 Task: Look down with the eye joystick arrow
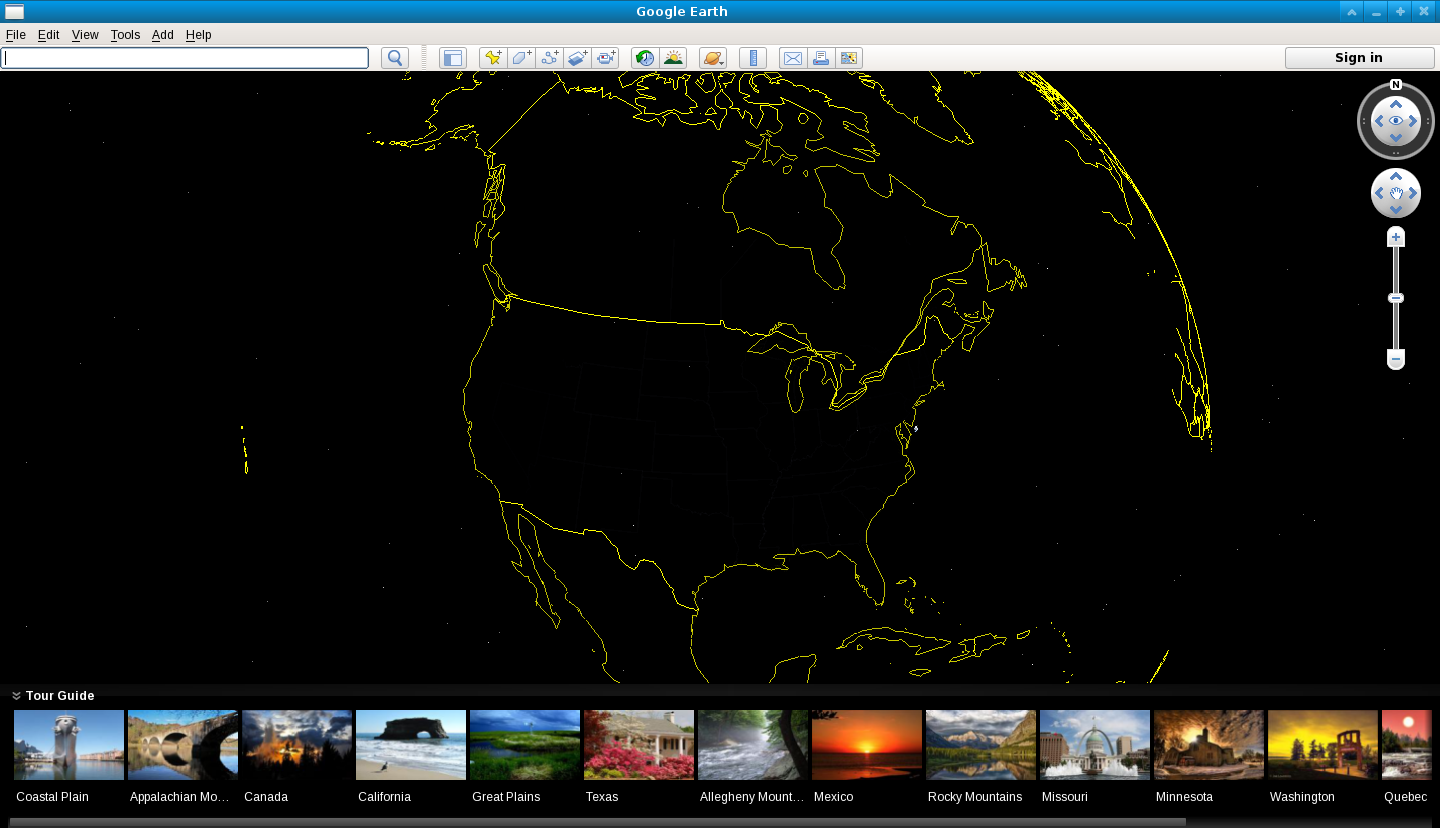click(x=1396, y=137)
